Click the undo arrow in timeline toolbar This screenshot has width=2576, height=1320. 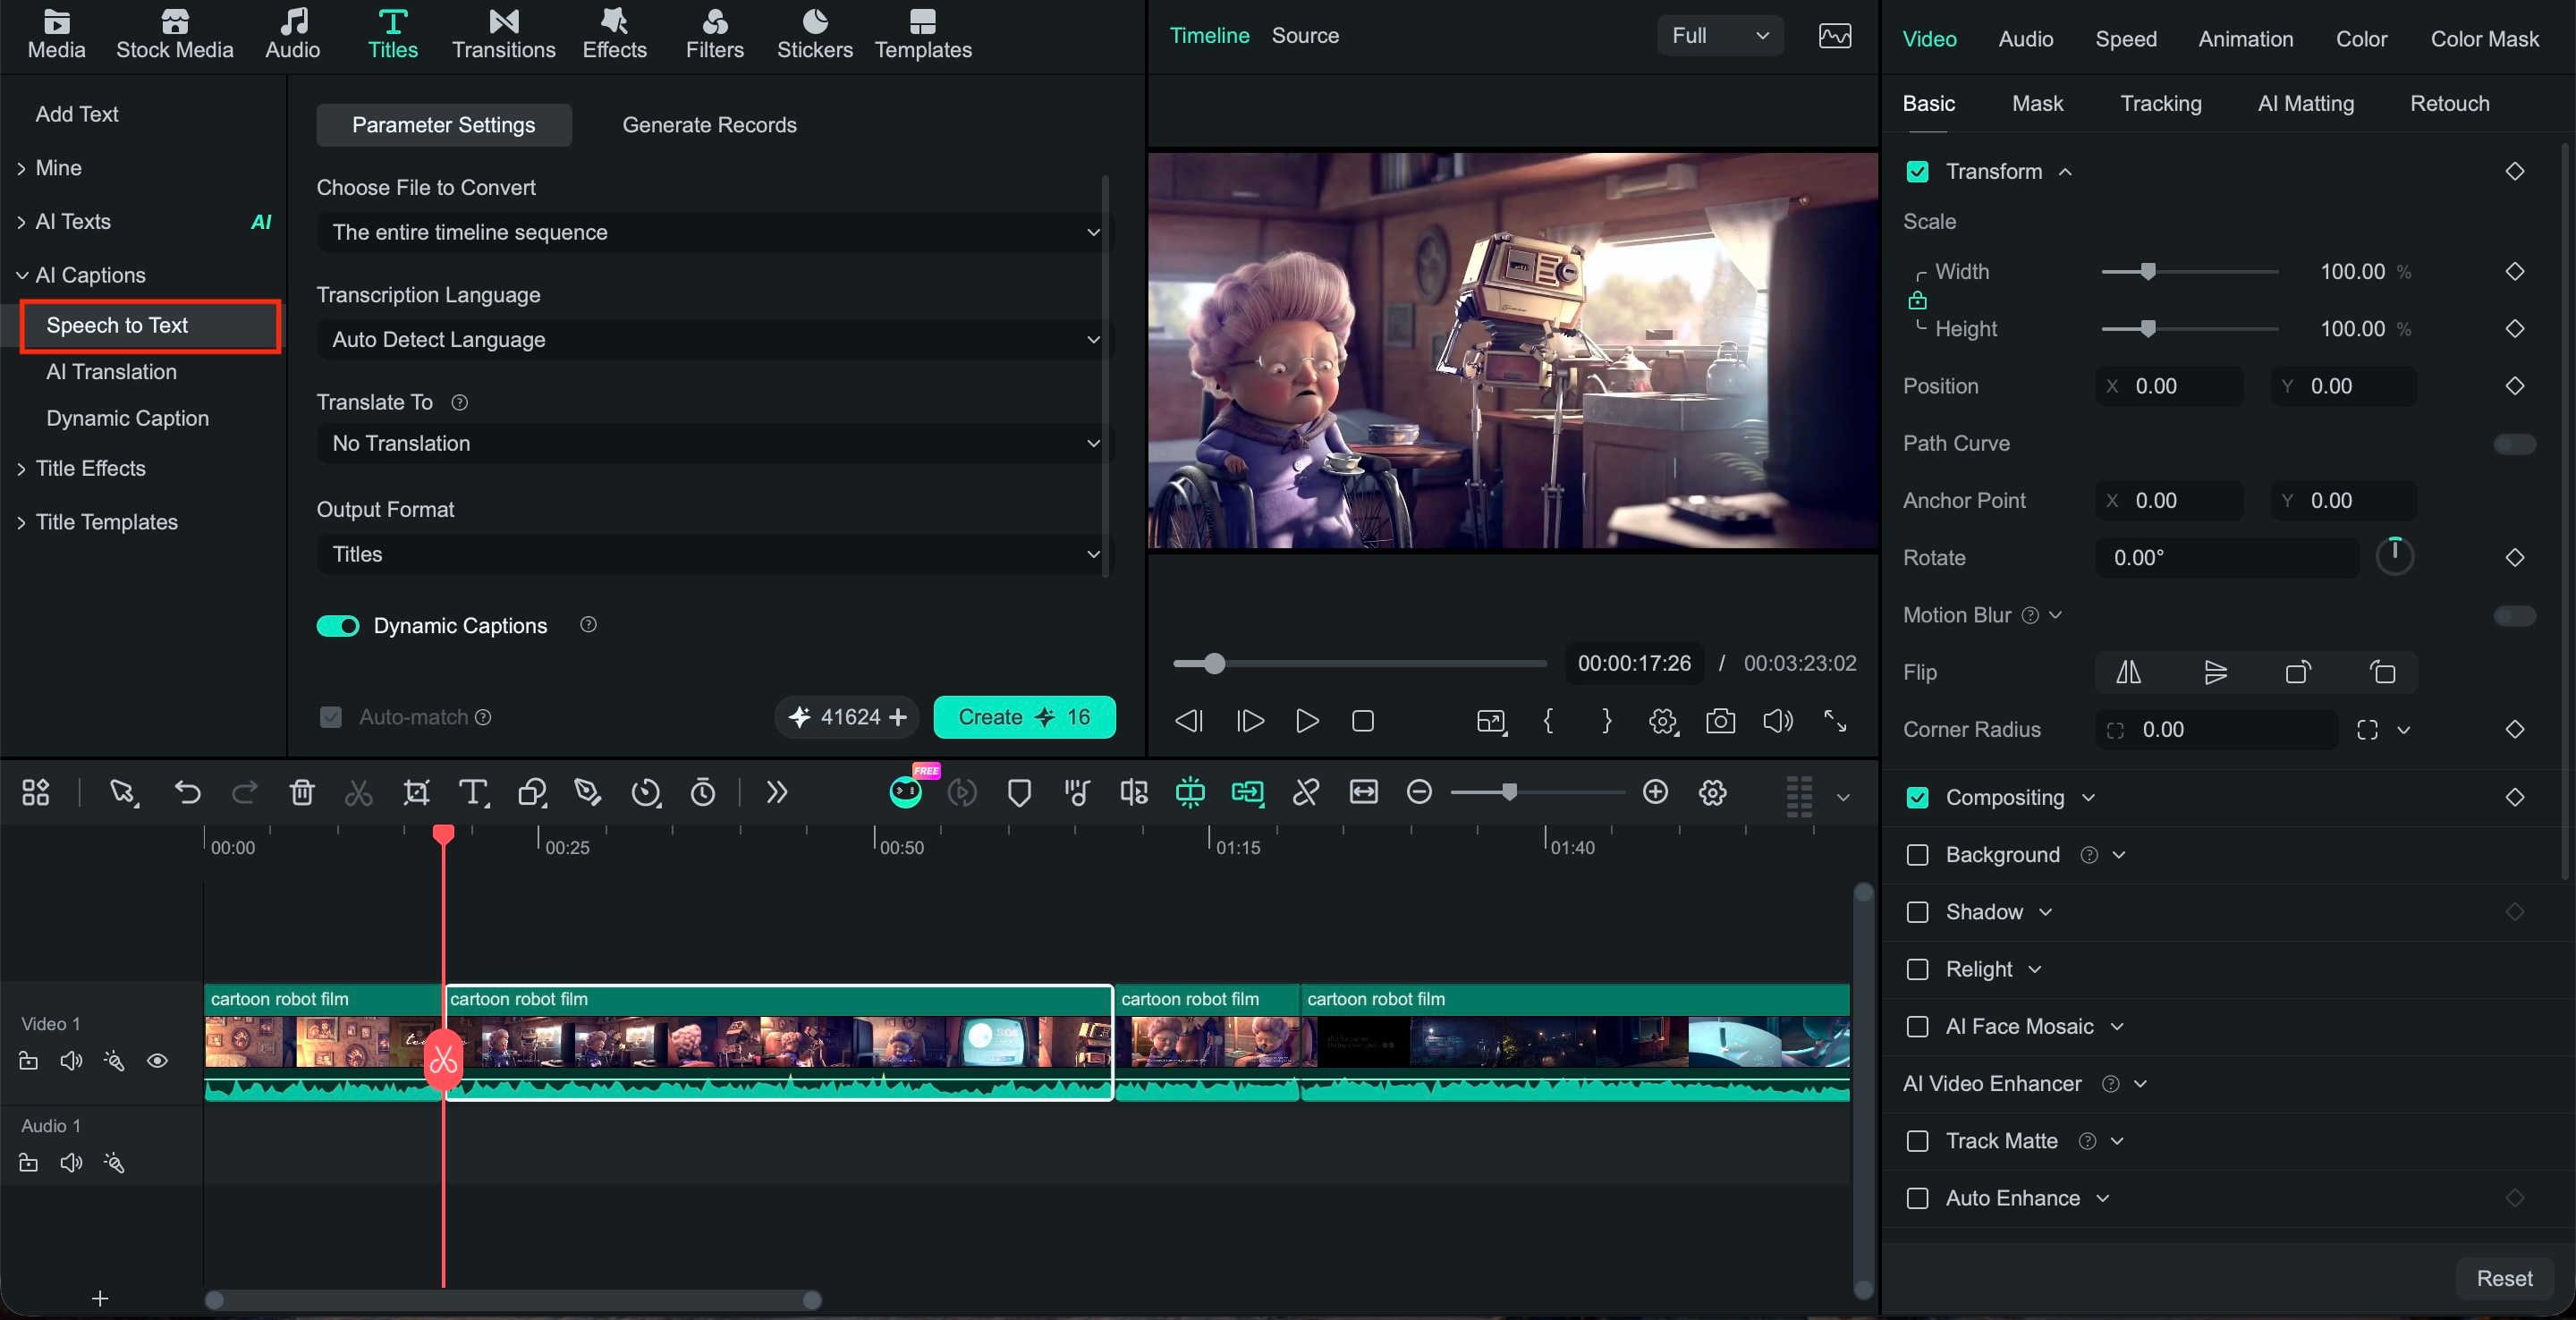pos(187,793)
